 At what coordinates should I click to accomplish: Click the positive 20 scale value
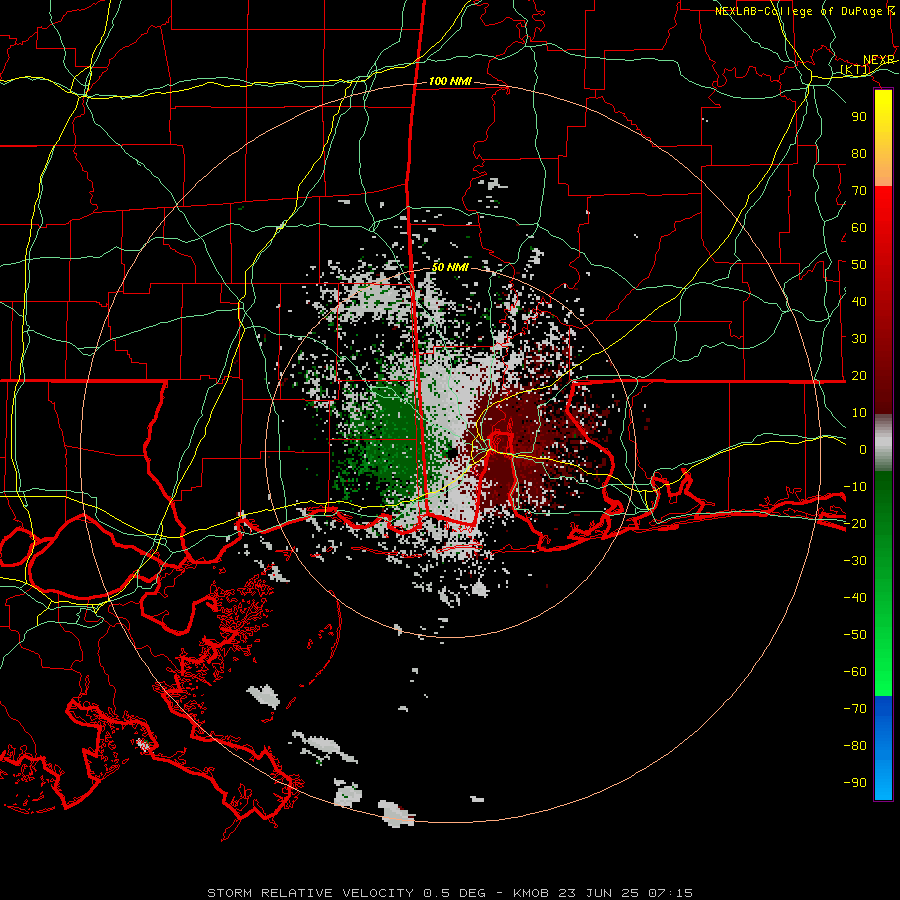859,375
